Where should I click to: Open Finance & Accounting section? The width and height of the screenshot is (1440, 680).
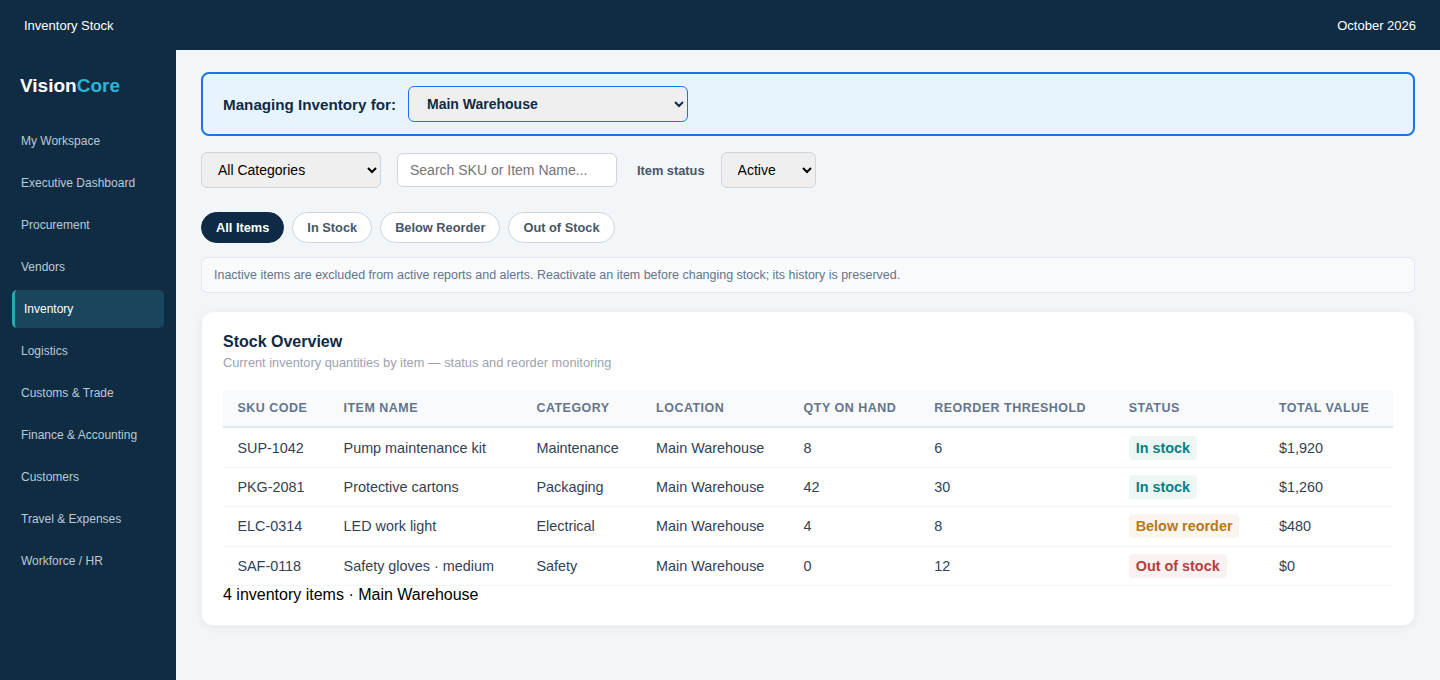click(88, 435)
